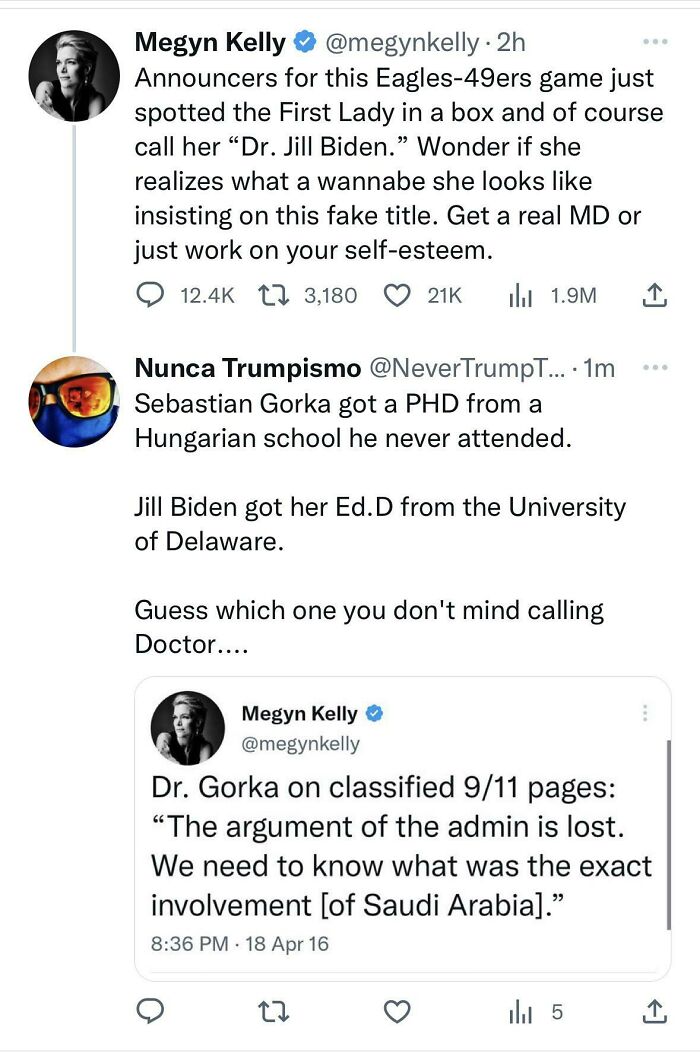The height and width of the screenshot is (1053, 700).
Task: Click the quoted tweet's 8:36 PM timestamp
Action: pos(239,942)
